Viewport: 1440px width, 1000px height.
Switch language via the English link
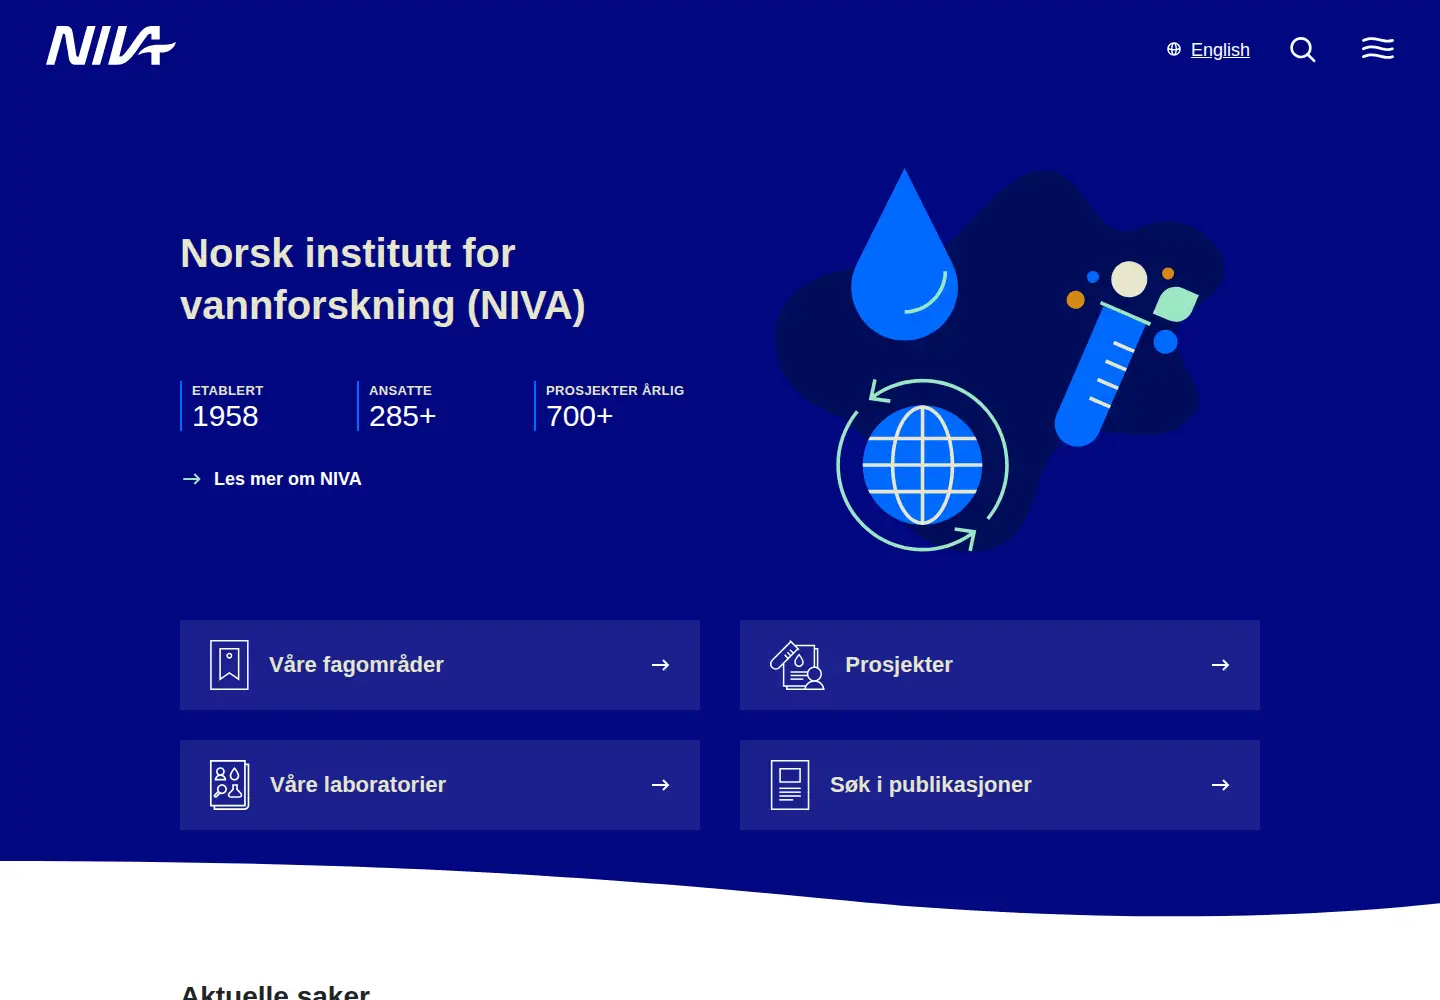1220,50
